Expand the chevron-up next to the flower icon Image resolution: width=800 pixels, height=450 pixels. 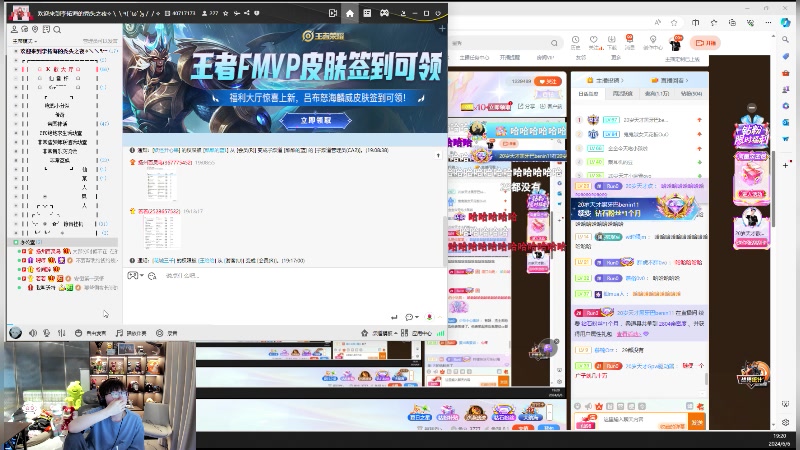(x=439, y=317)
